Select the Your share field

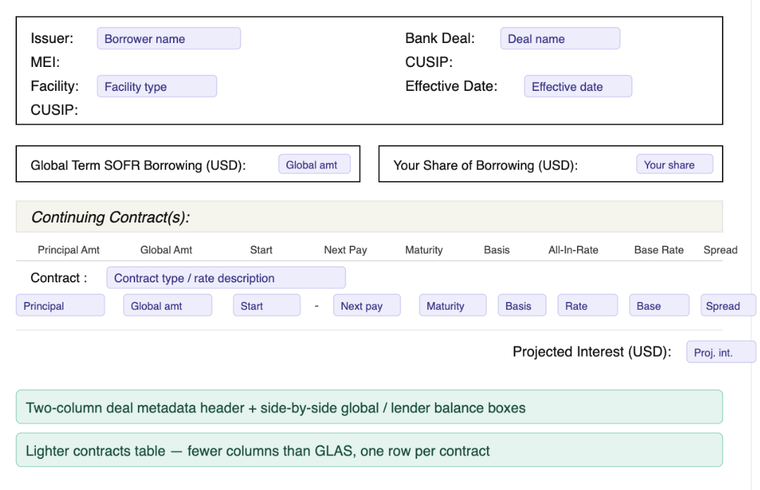(674, 165)
